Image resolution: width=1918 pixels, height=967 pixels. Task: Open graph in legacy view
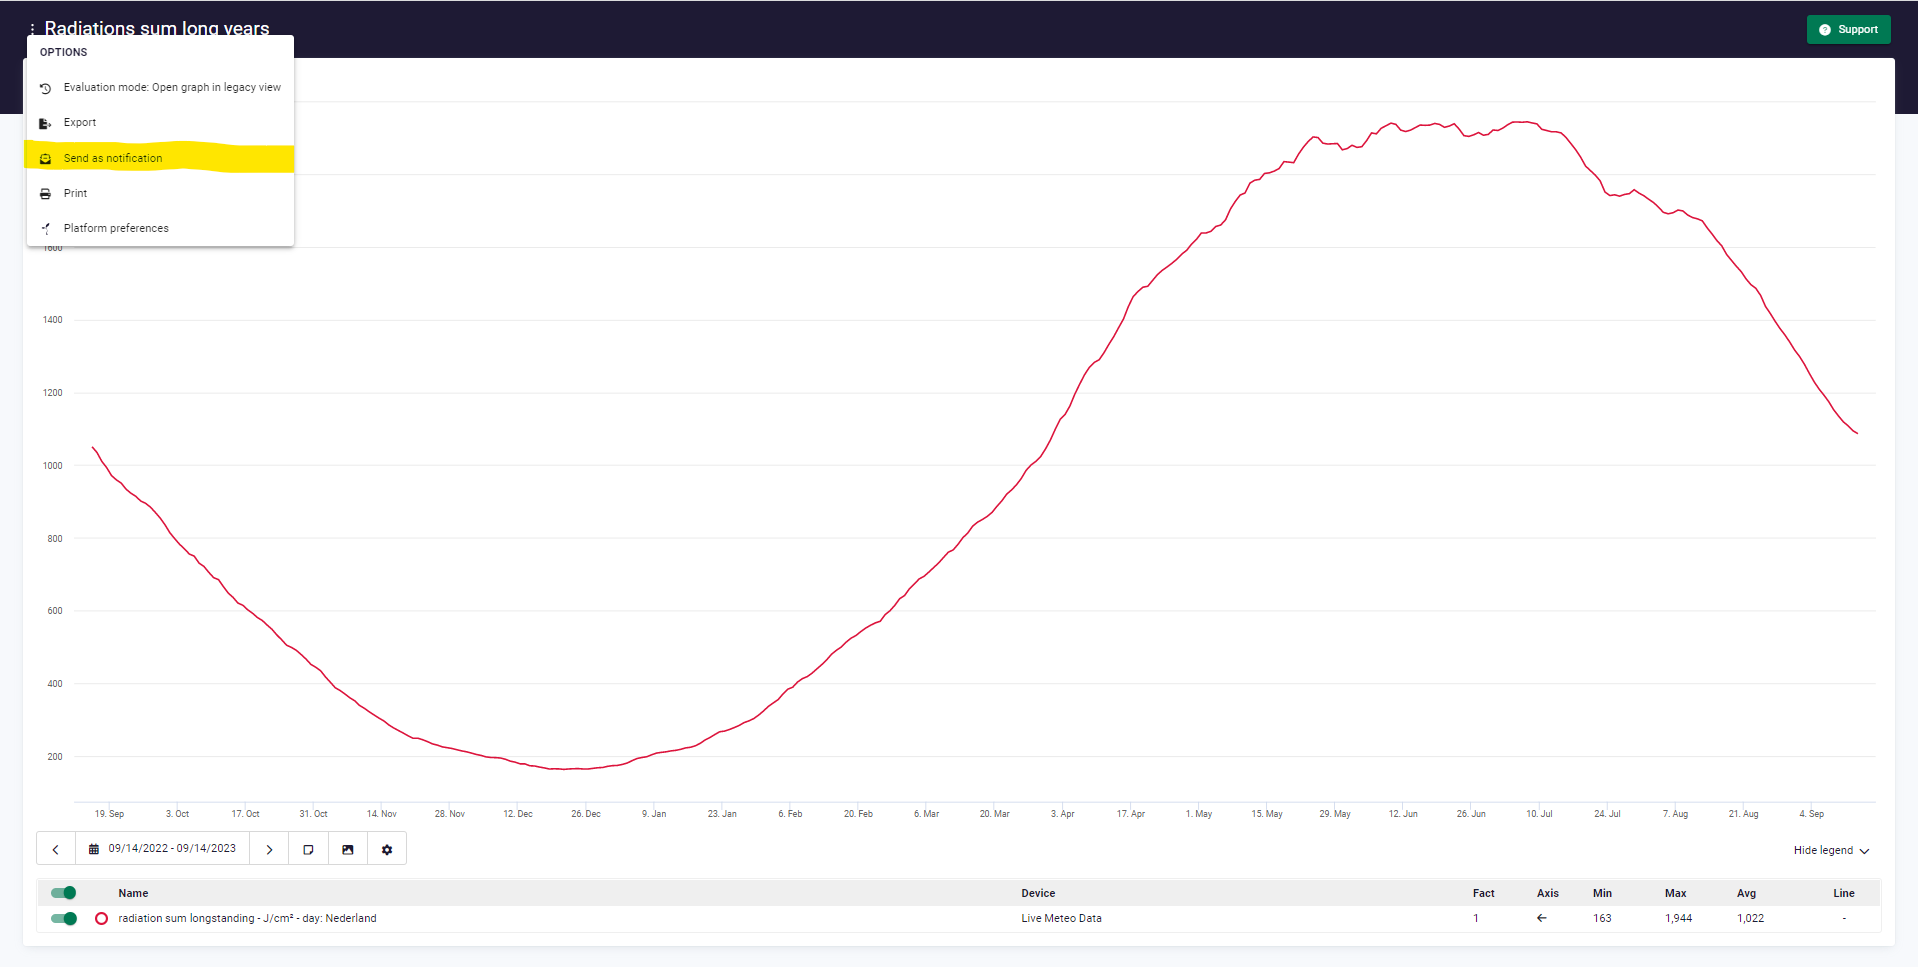(x=171, y=88)
